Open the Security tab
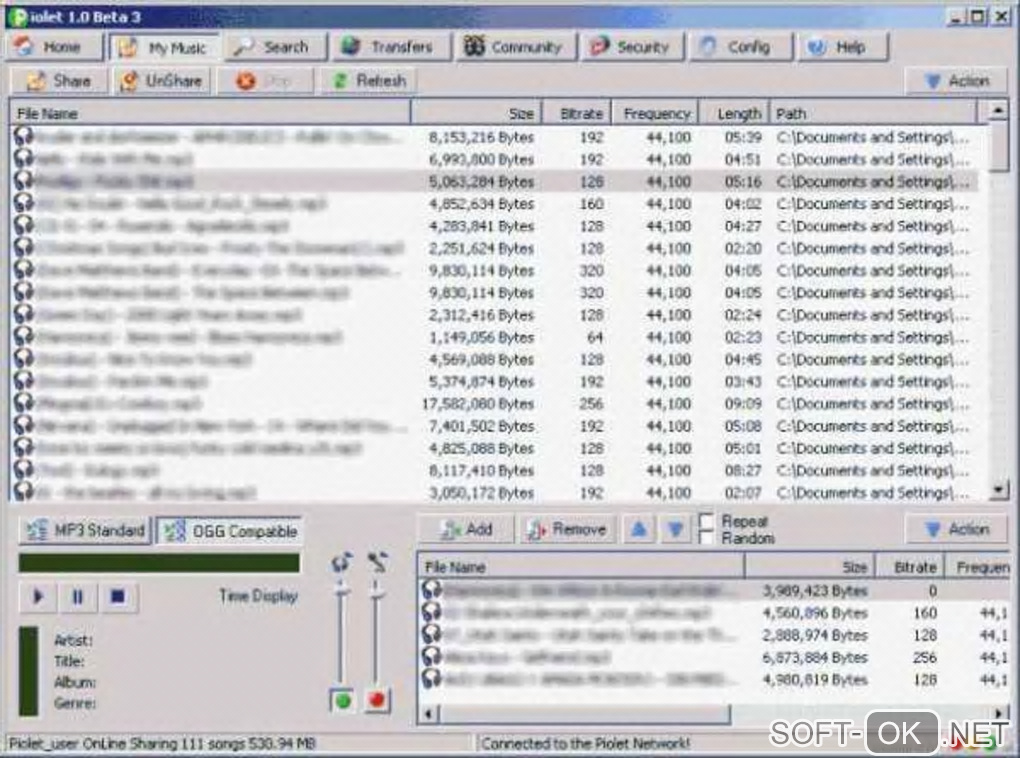This screenshot has height=758, width=1020. click(633, 47)
